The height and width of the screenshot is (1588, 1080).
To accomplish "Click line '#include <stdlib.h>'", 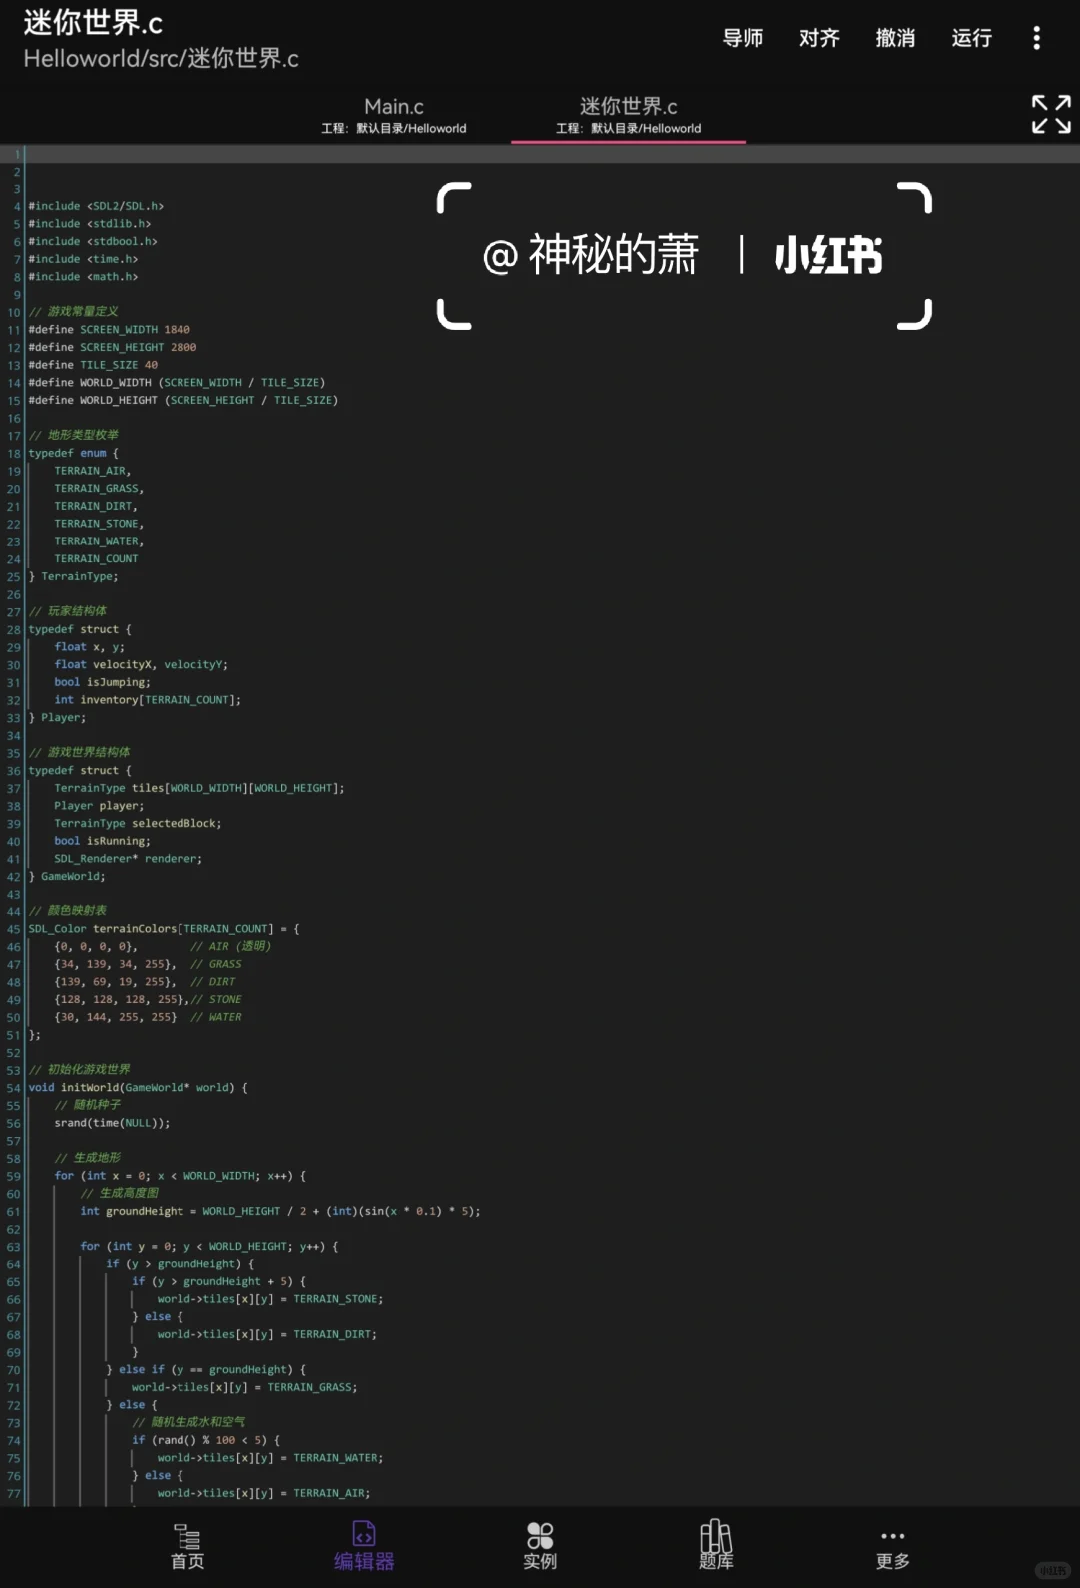I will 90,224.
